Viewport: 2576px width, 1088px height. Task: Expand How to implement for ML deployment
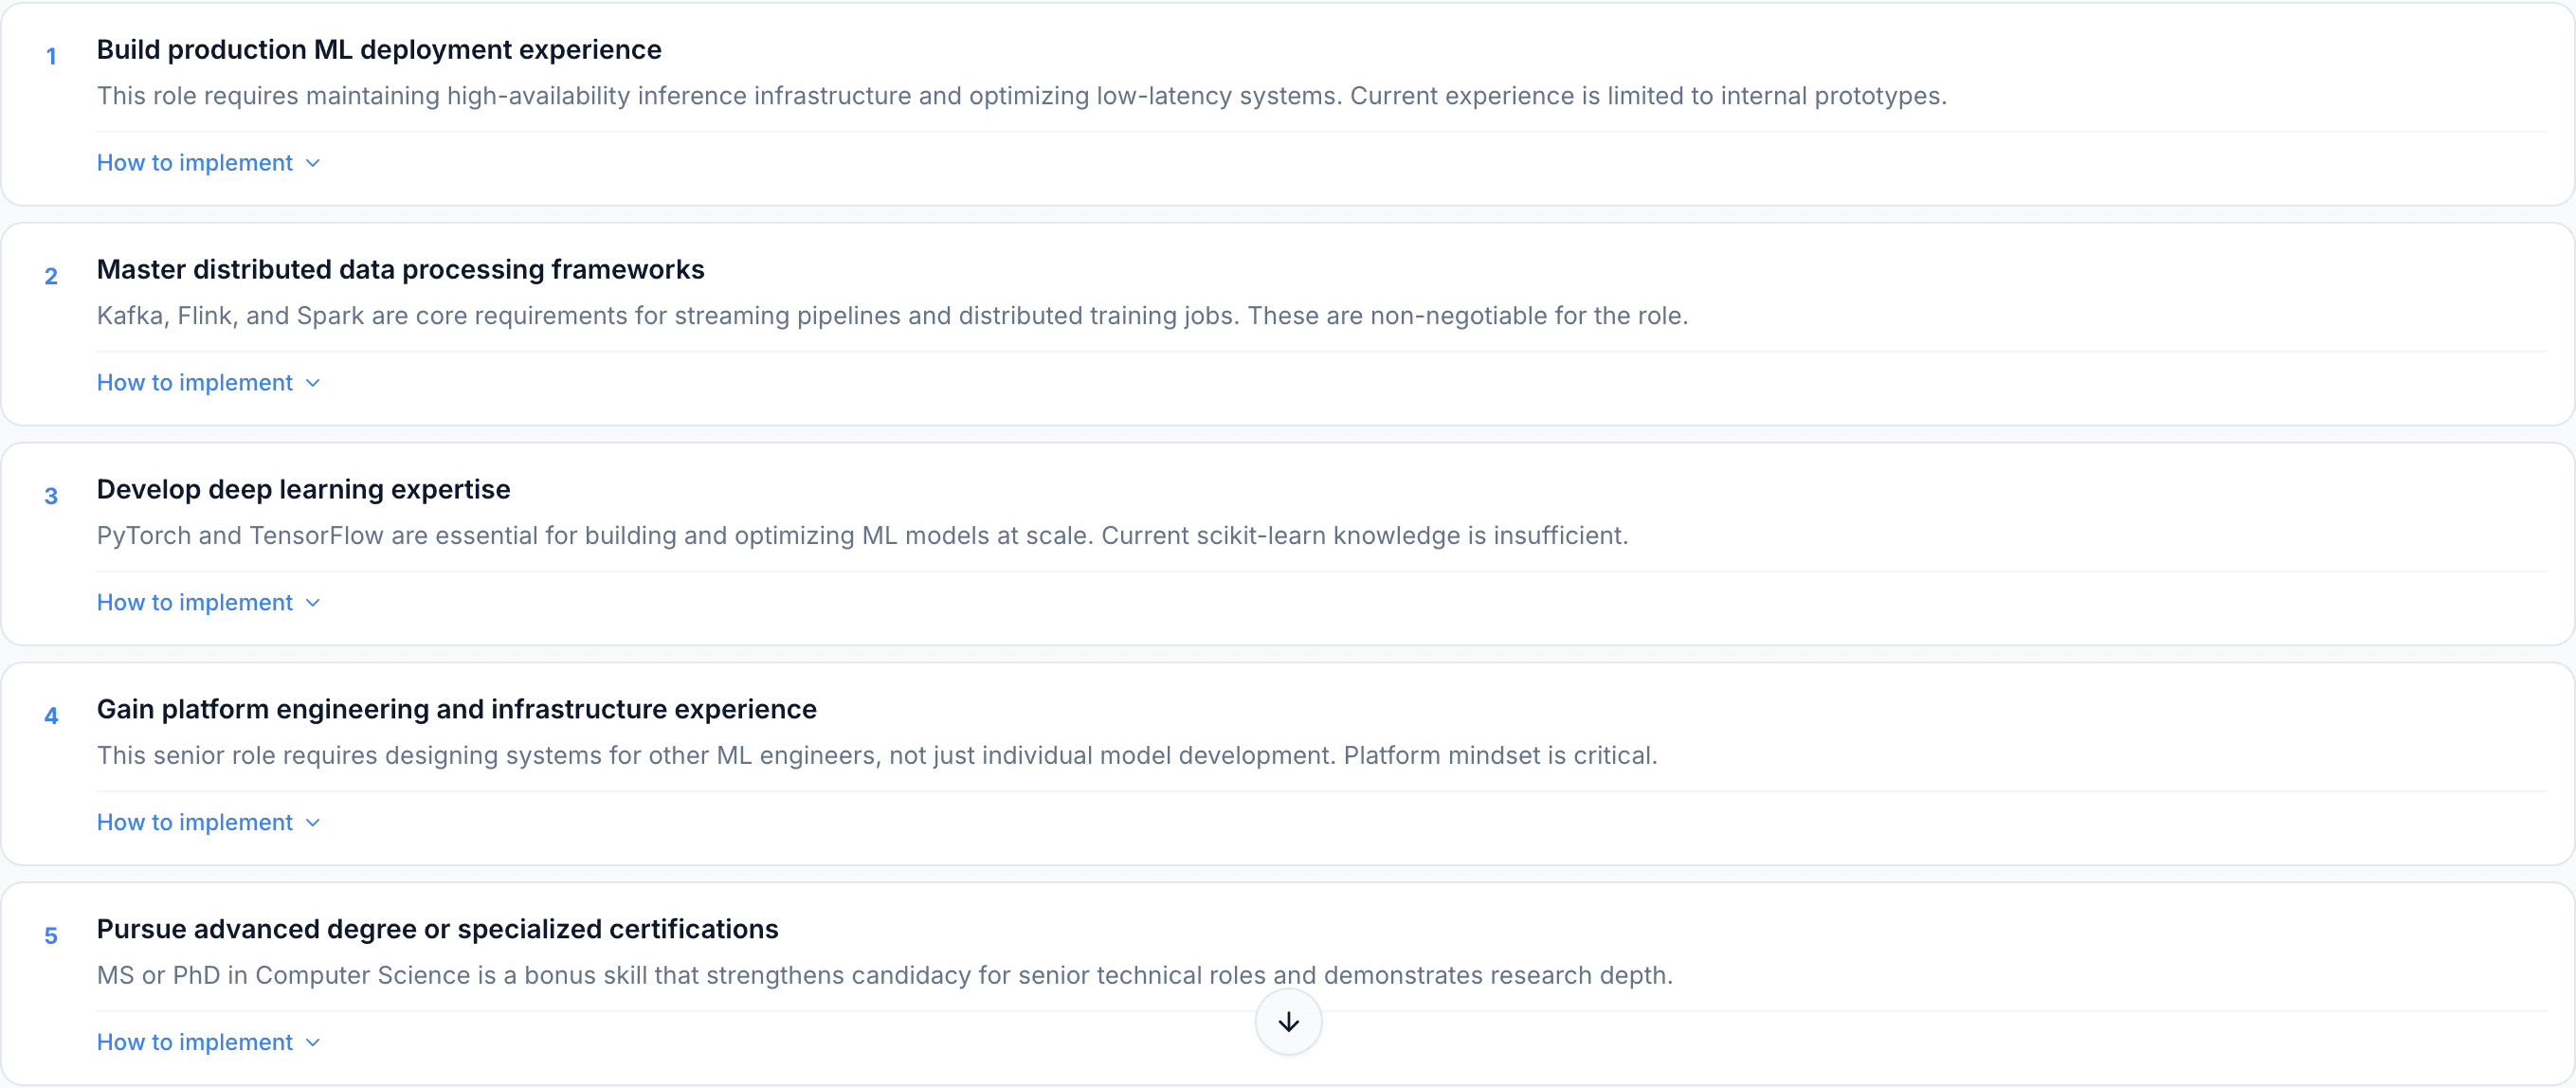(208, 163)
